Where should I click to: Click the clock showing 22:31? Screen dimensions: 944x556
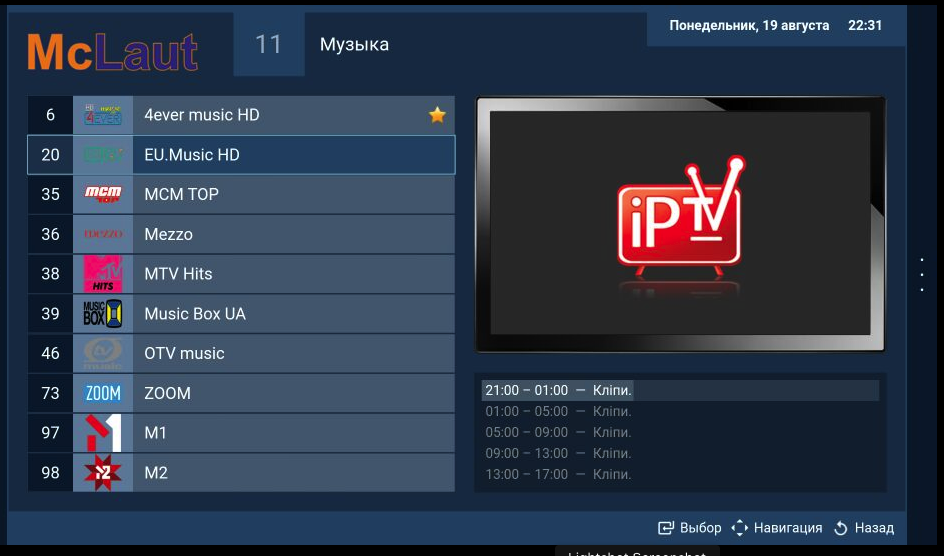click(x=865, y=25)
